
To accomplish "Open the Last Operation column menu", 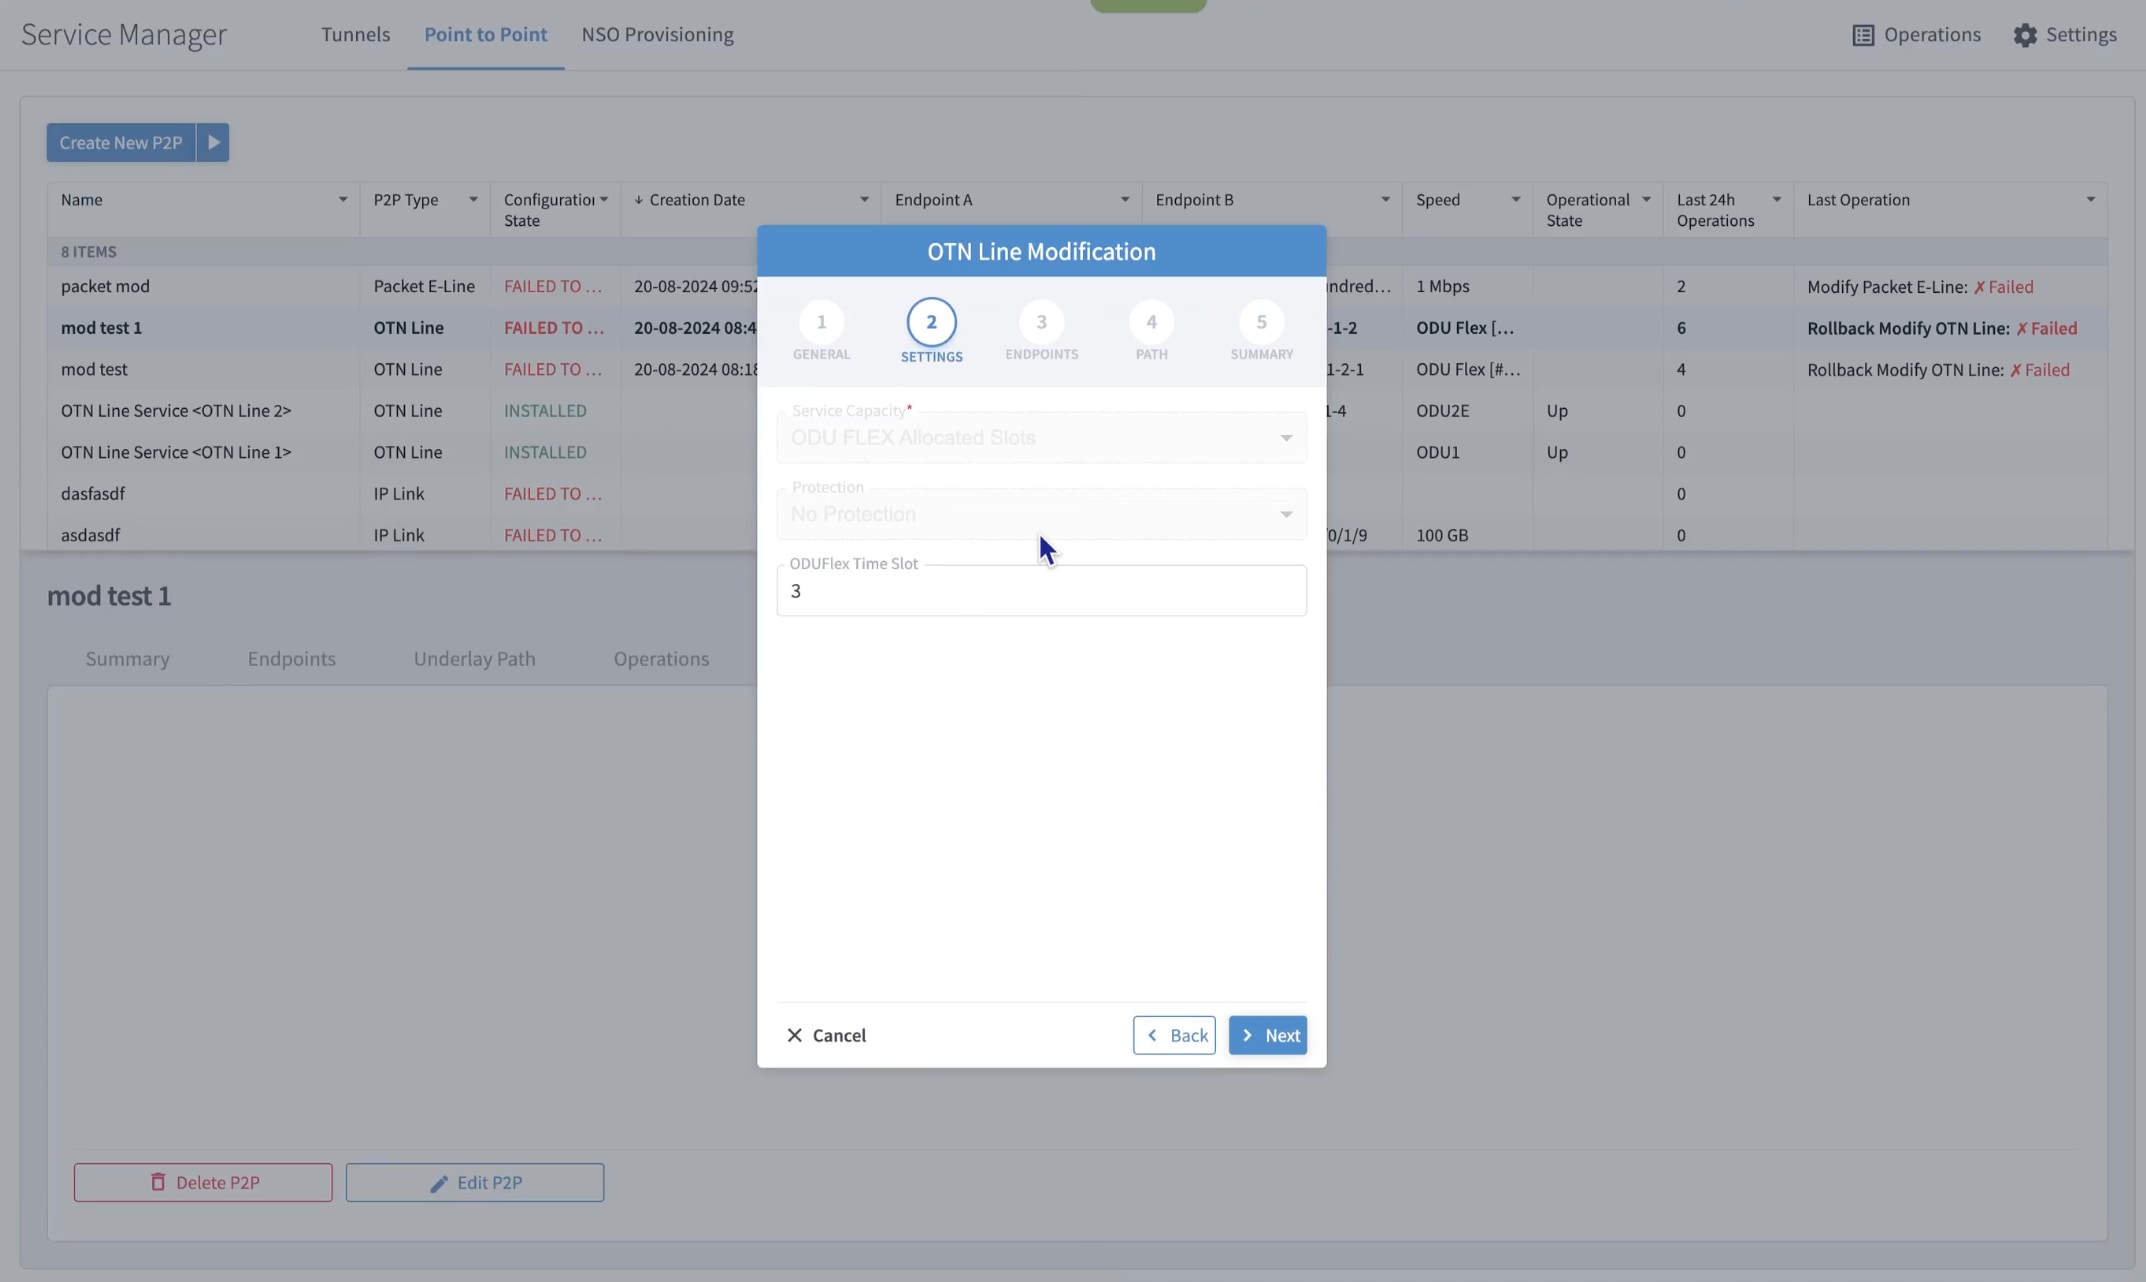I will tap(2091, 199).
